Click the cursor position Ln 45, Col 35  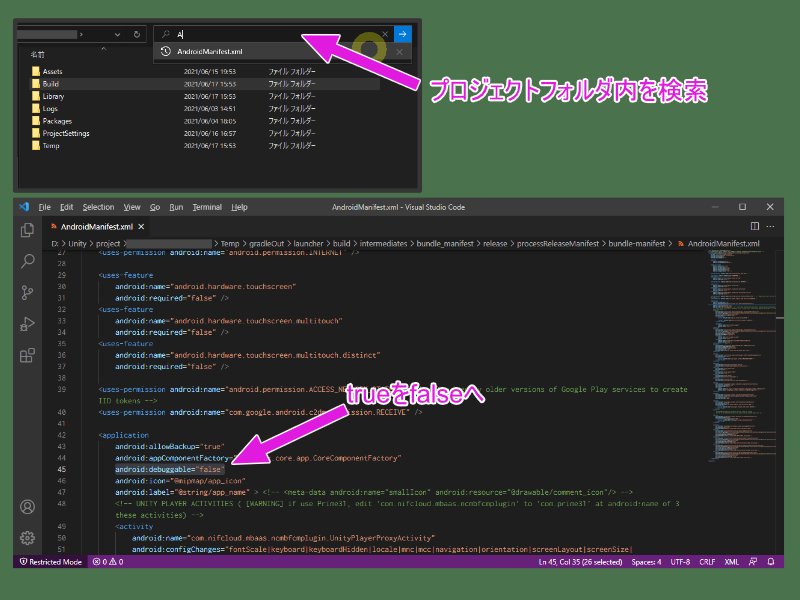[x=581, y=562]
